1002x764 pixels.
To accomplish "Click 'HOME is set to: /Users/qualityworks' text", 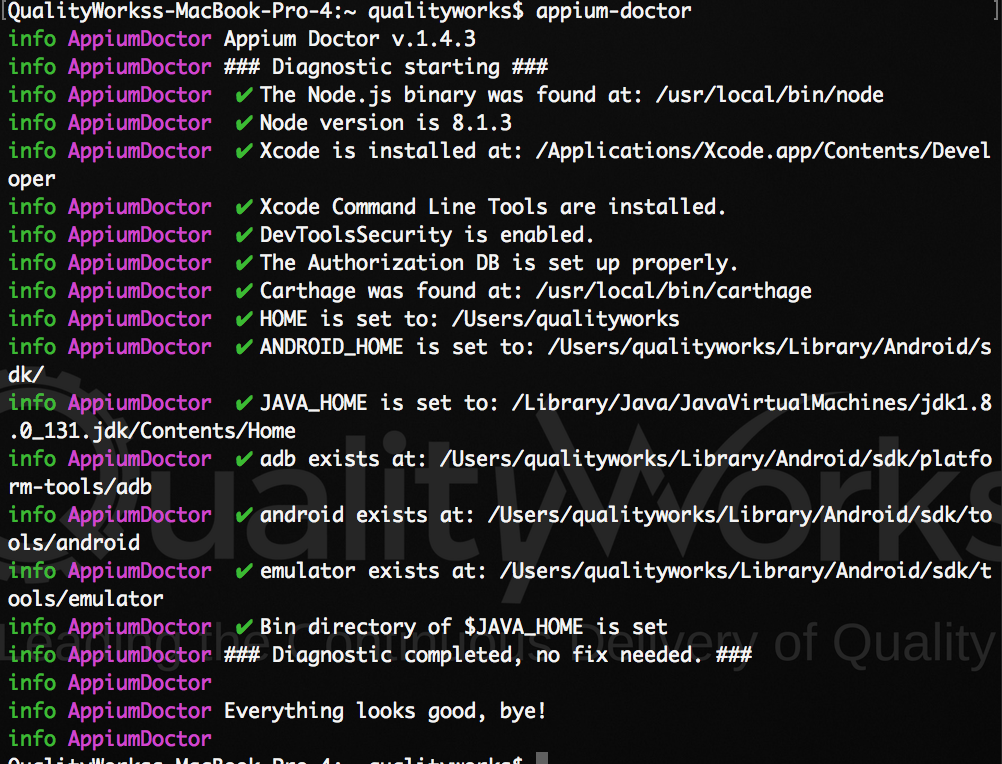I will tap(469, 319).
